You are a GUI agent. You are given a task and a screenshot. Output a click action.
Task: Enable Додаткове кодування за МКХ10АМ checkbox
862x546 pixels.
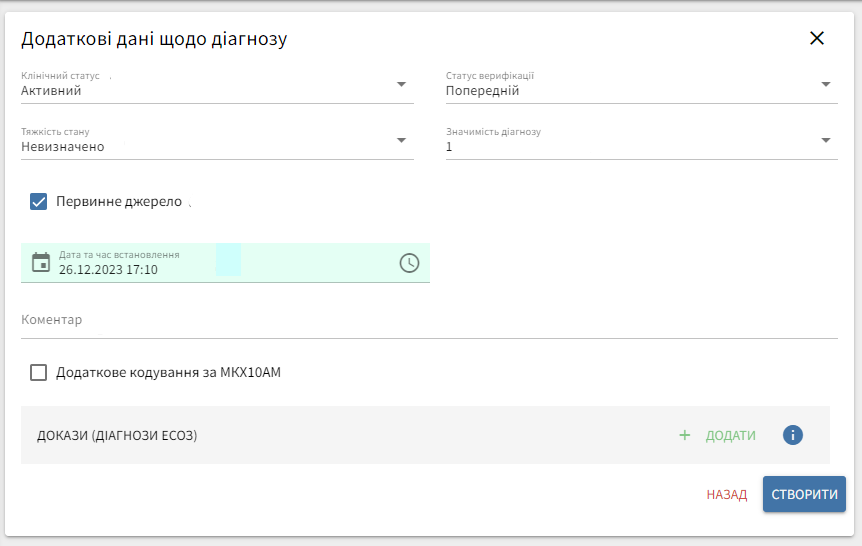(39, 373)
